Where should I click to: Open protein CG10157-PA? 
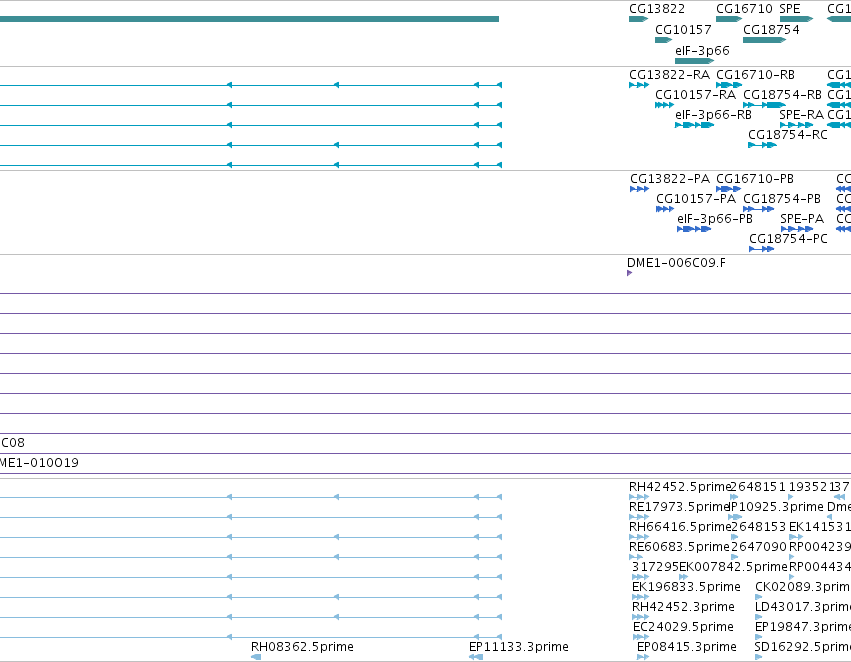click(696, 199)
